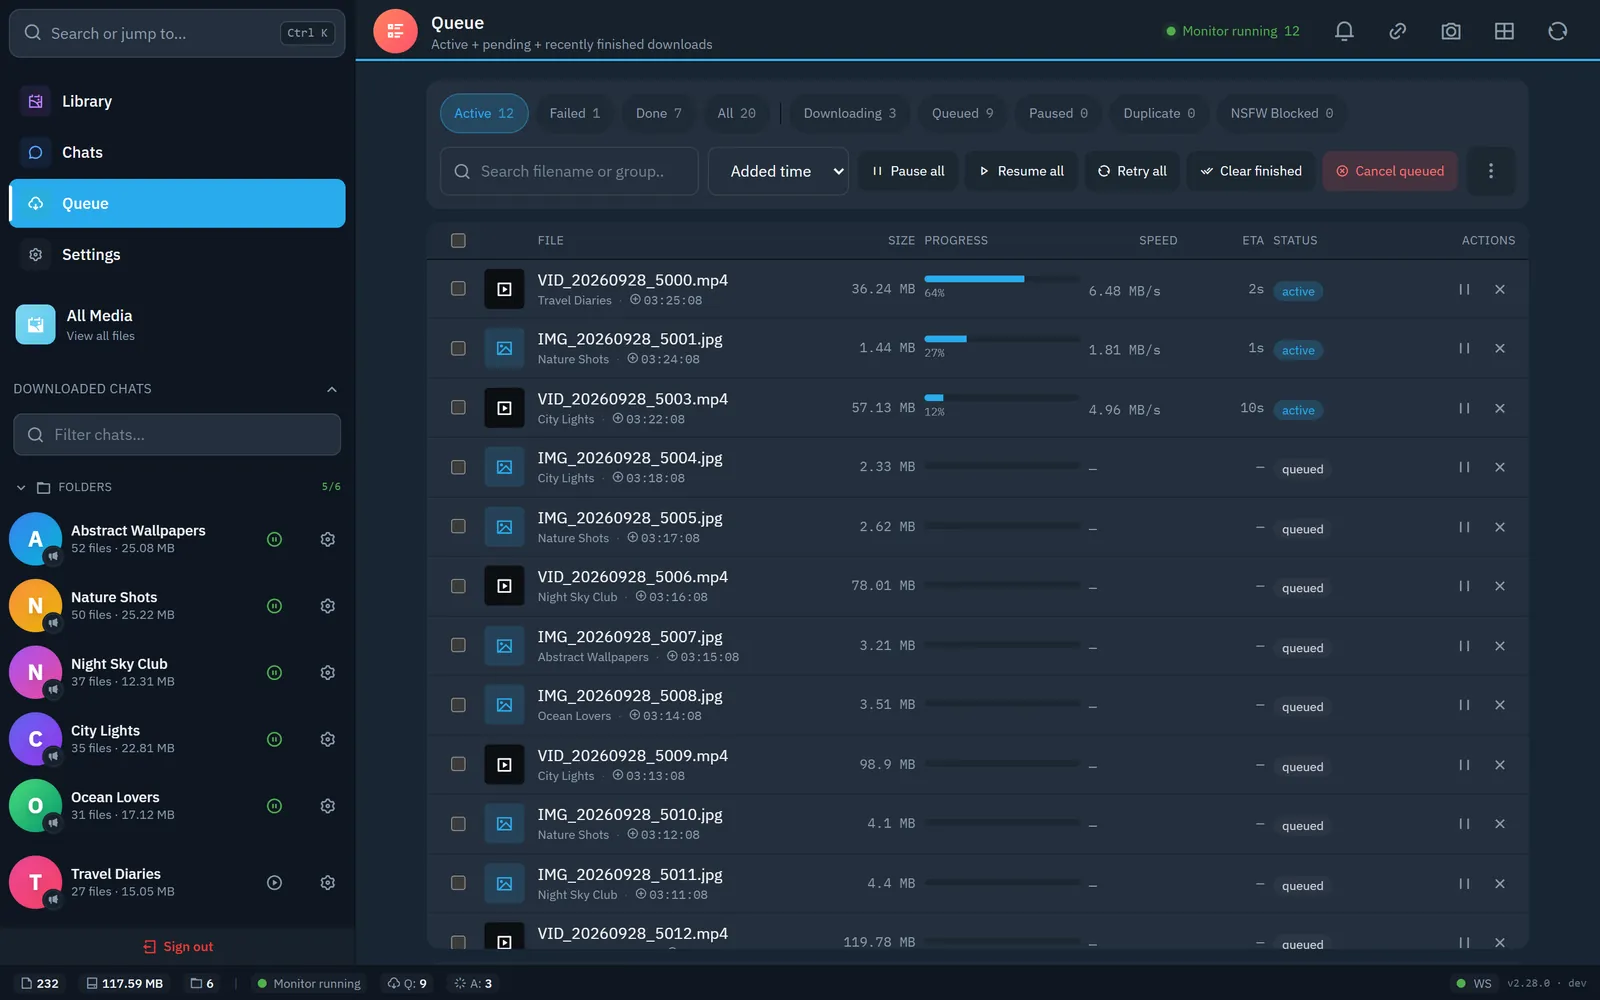
Task: Pause monitoring for City Lights
Action: click(x=274, y=739)
